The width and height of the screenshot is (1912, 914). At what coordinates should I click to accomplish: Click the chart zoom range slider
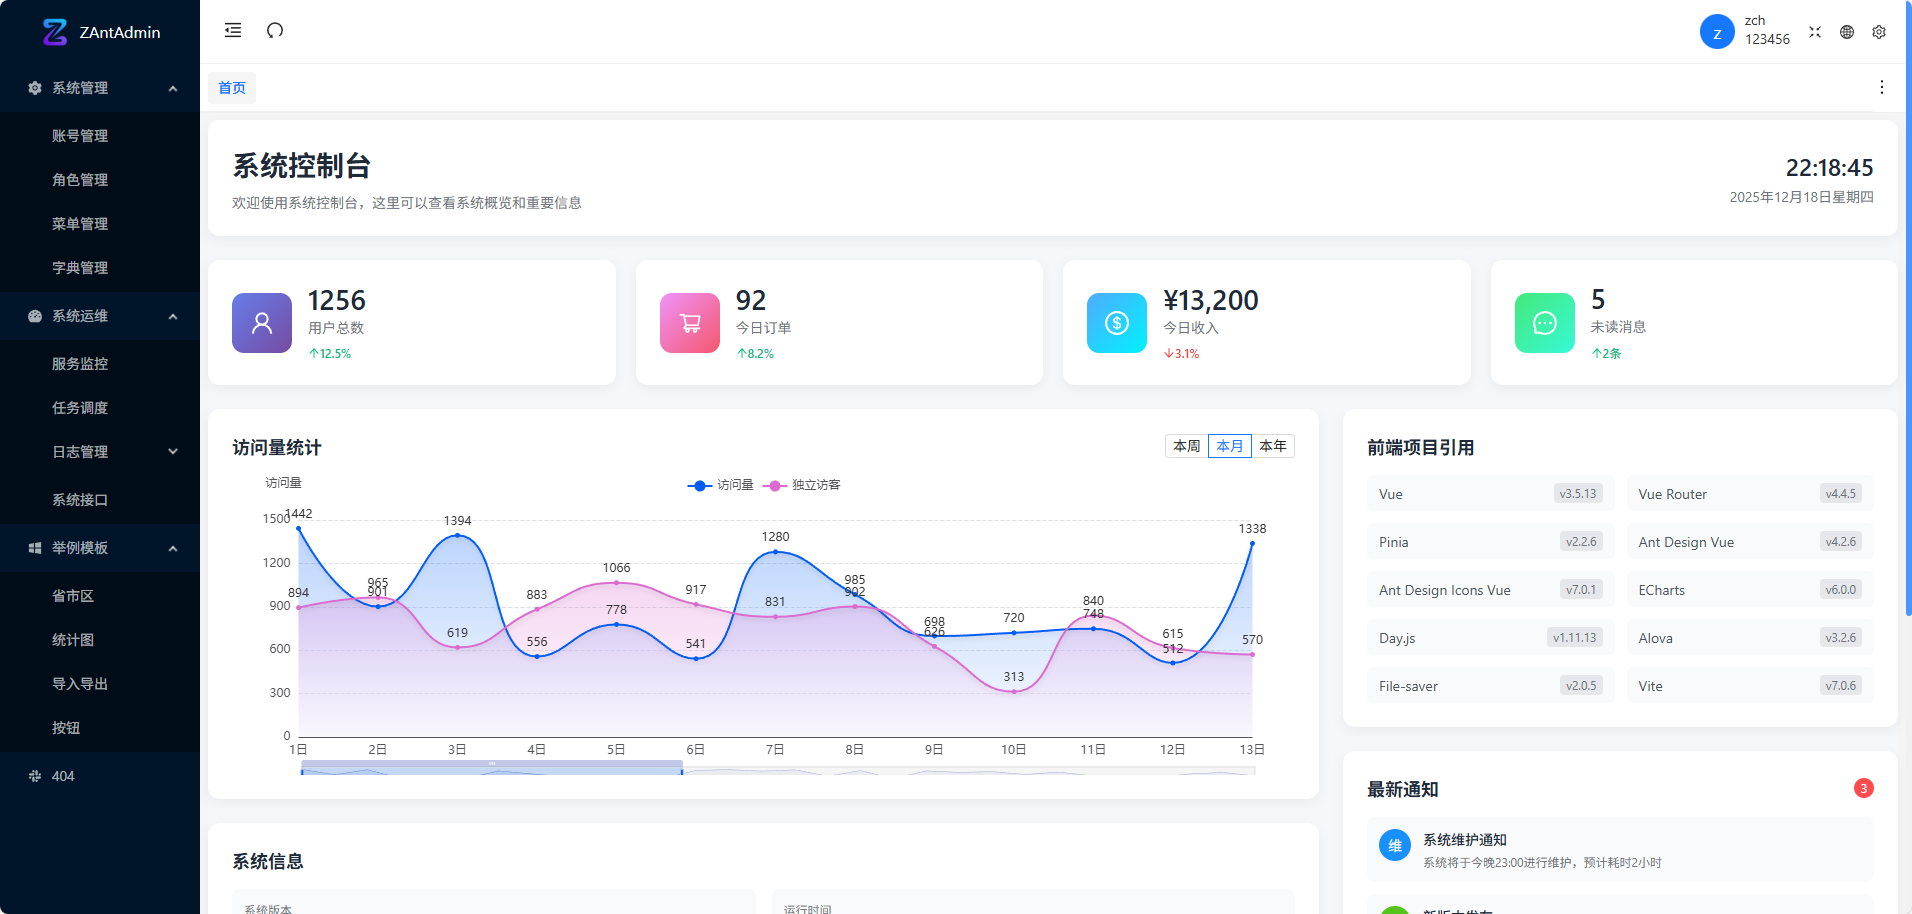490,770
